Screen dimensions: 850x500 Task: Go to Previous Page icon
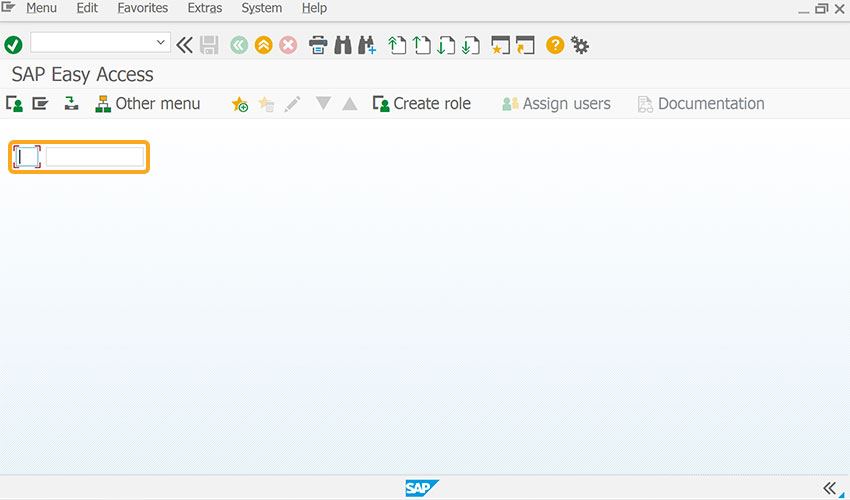[422, 45]
